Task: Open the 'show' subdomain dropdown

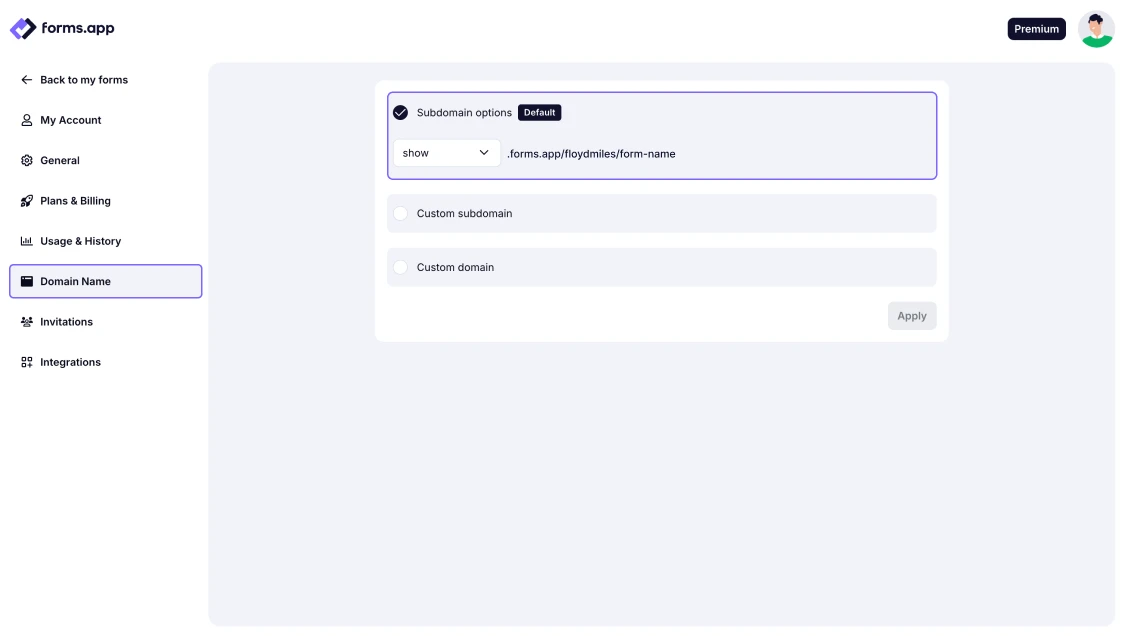Action: click(446, 153)
